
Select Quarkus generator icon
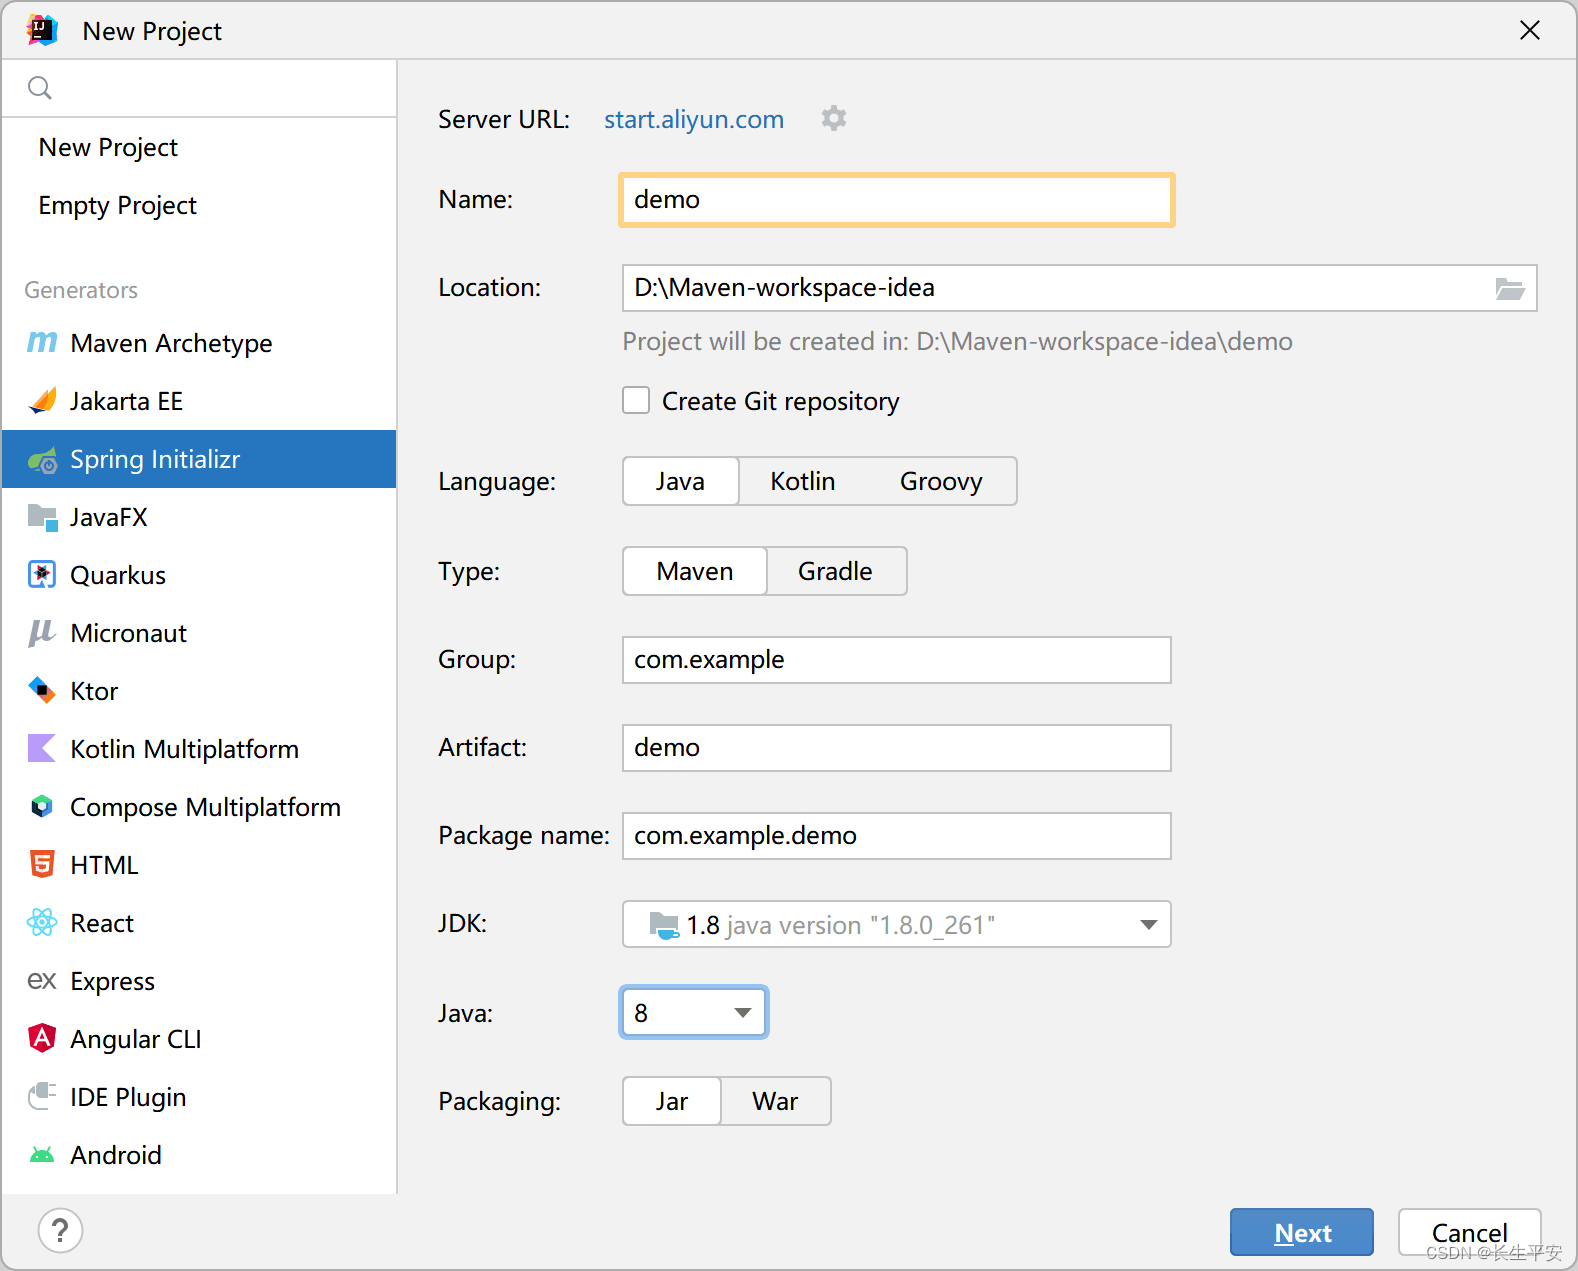[42, 575]
